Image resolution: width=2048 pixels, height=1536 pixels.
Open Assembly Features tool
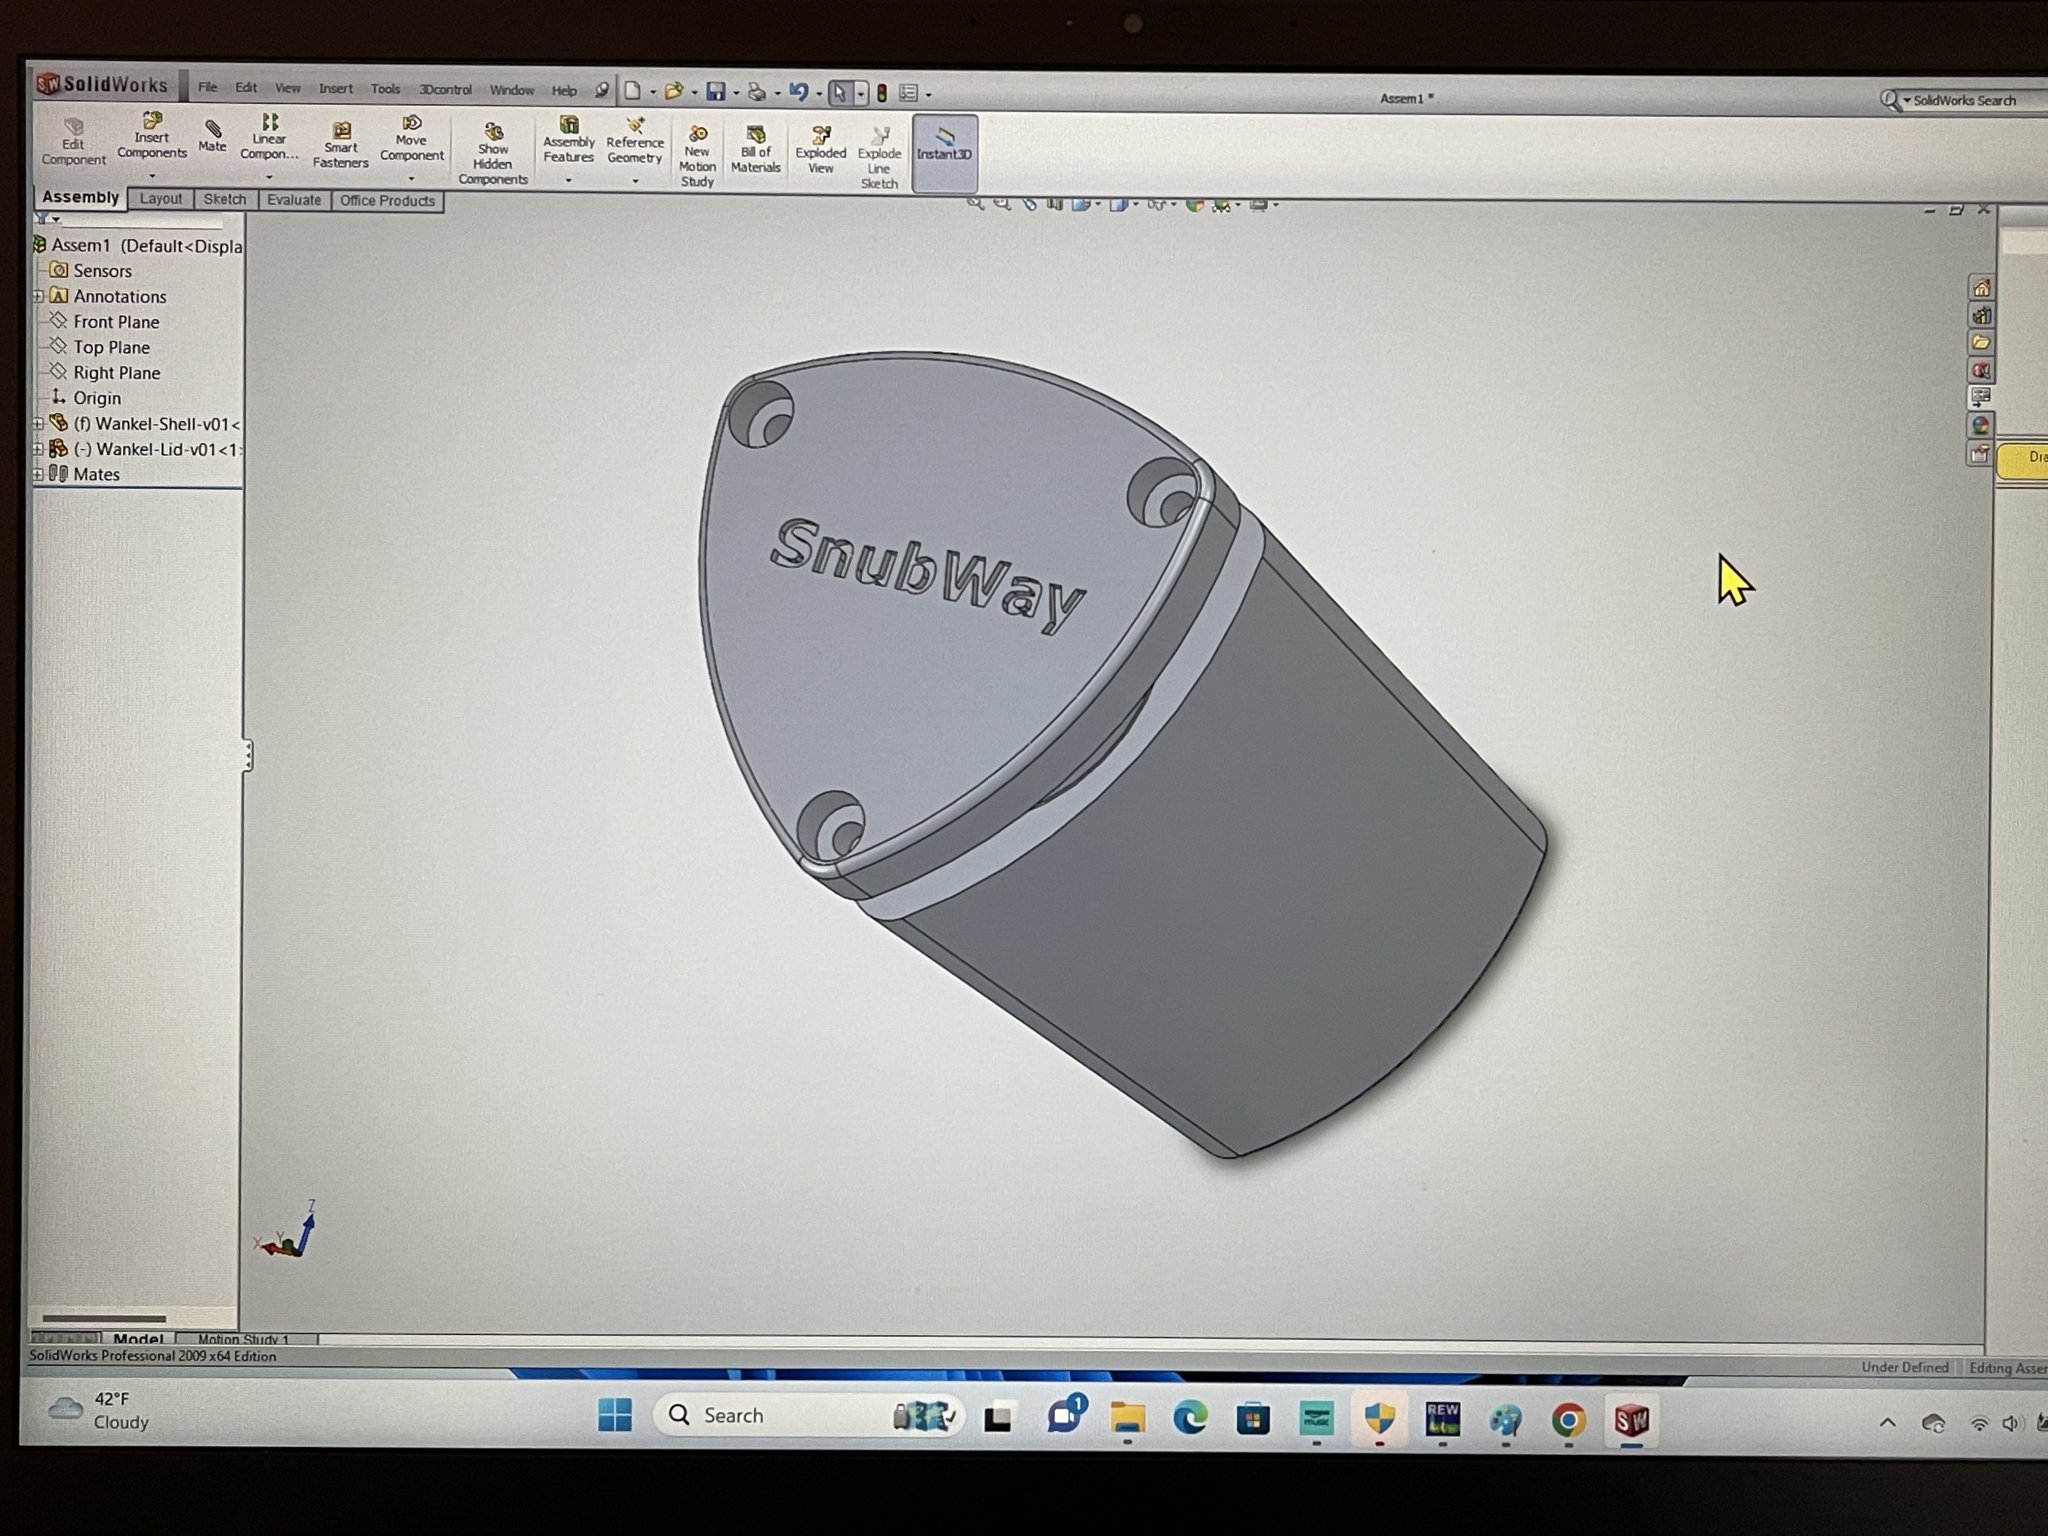[569, 139]
